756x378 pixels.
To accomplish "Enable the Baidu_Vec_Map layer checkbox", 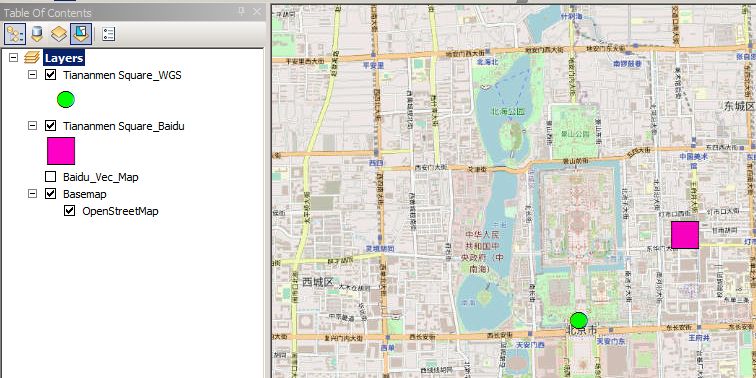I will [50, 177].
